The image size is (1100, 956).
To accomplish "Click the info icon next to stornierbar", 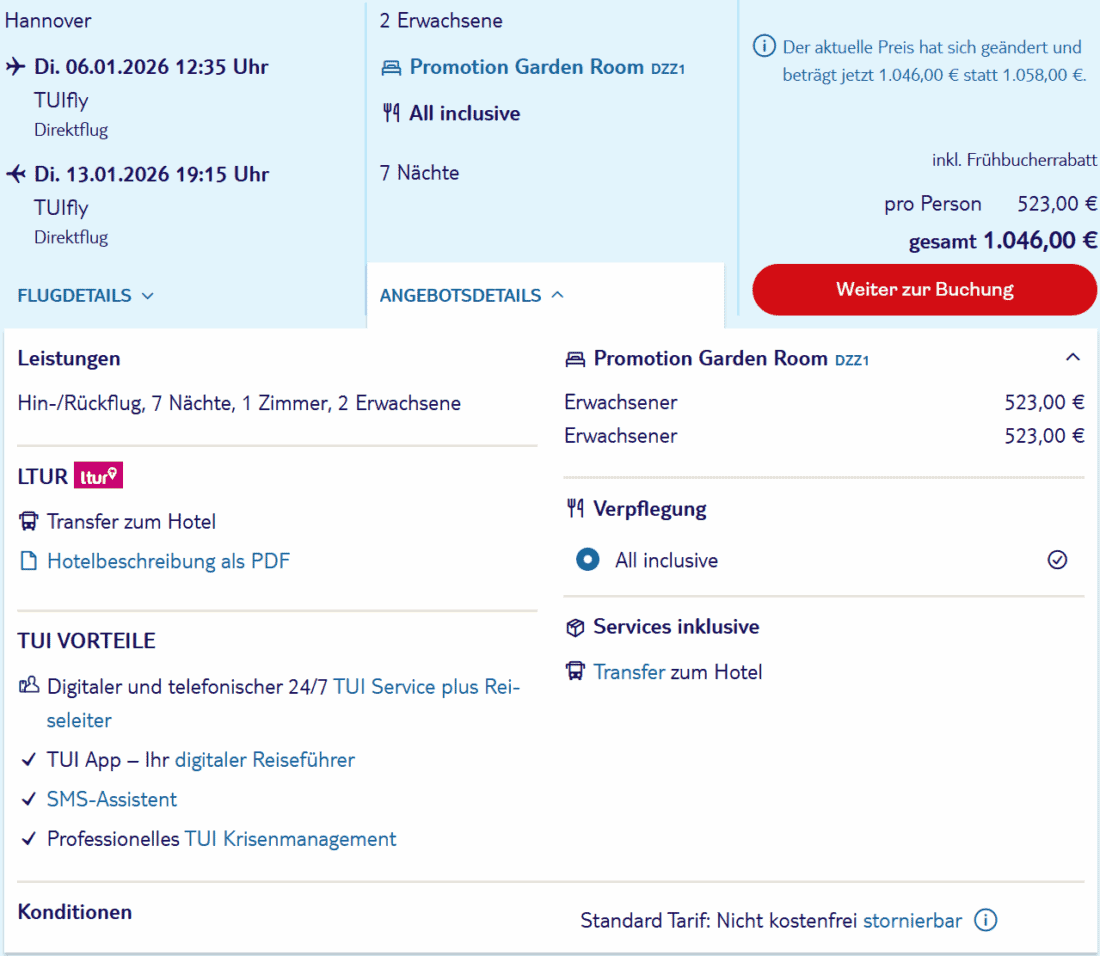I will (985, 920).
